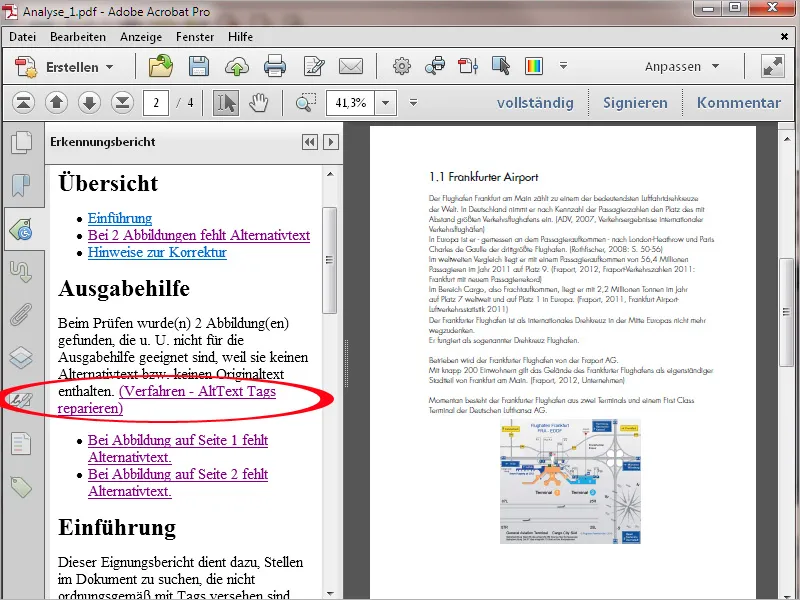
Task: Click the Frankfurt airport map image
Action: [570, 482]
